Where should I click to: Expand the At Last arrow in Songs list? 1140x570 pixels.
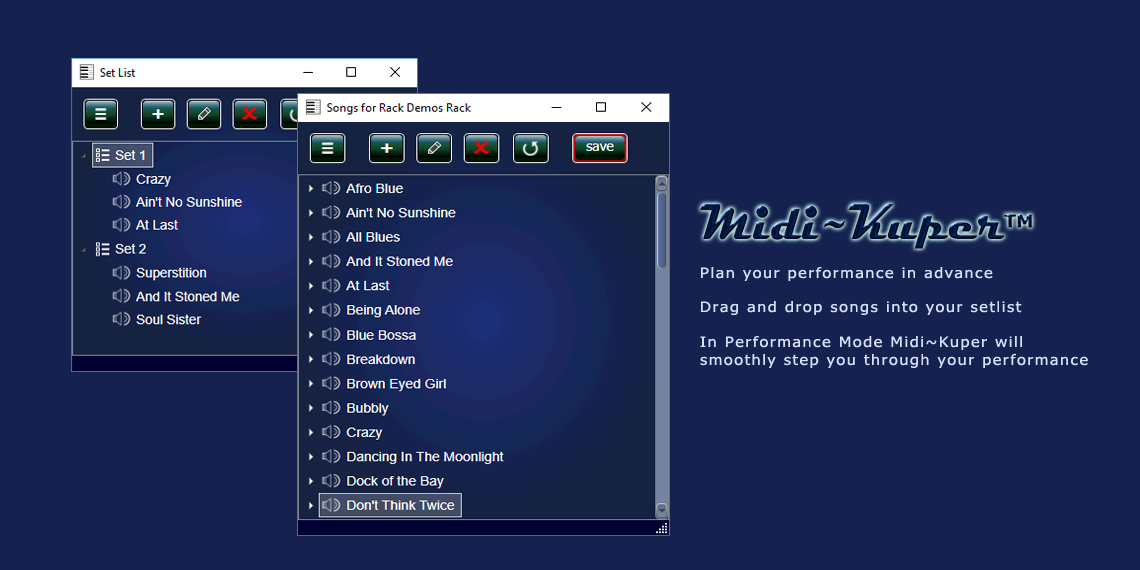310,286
